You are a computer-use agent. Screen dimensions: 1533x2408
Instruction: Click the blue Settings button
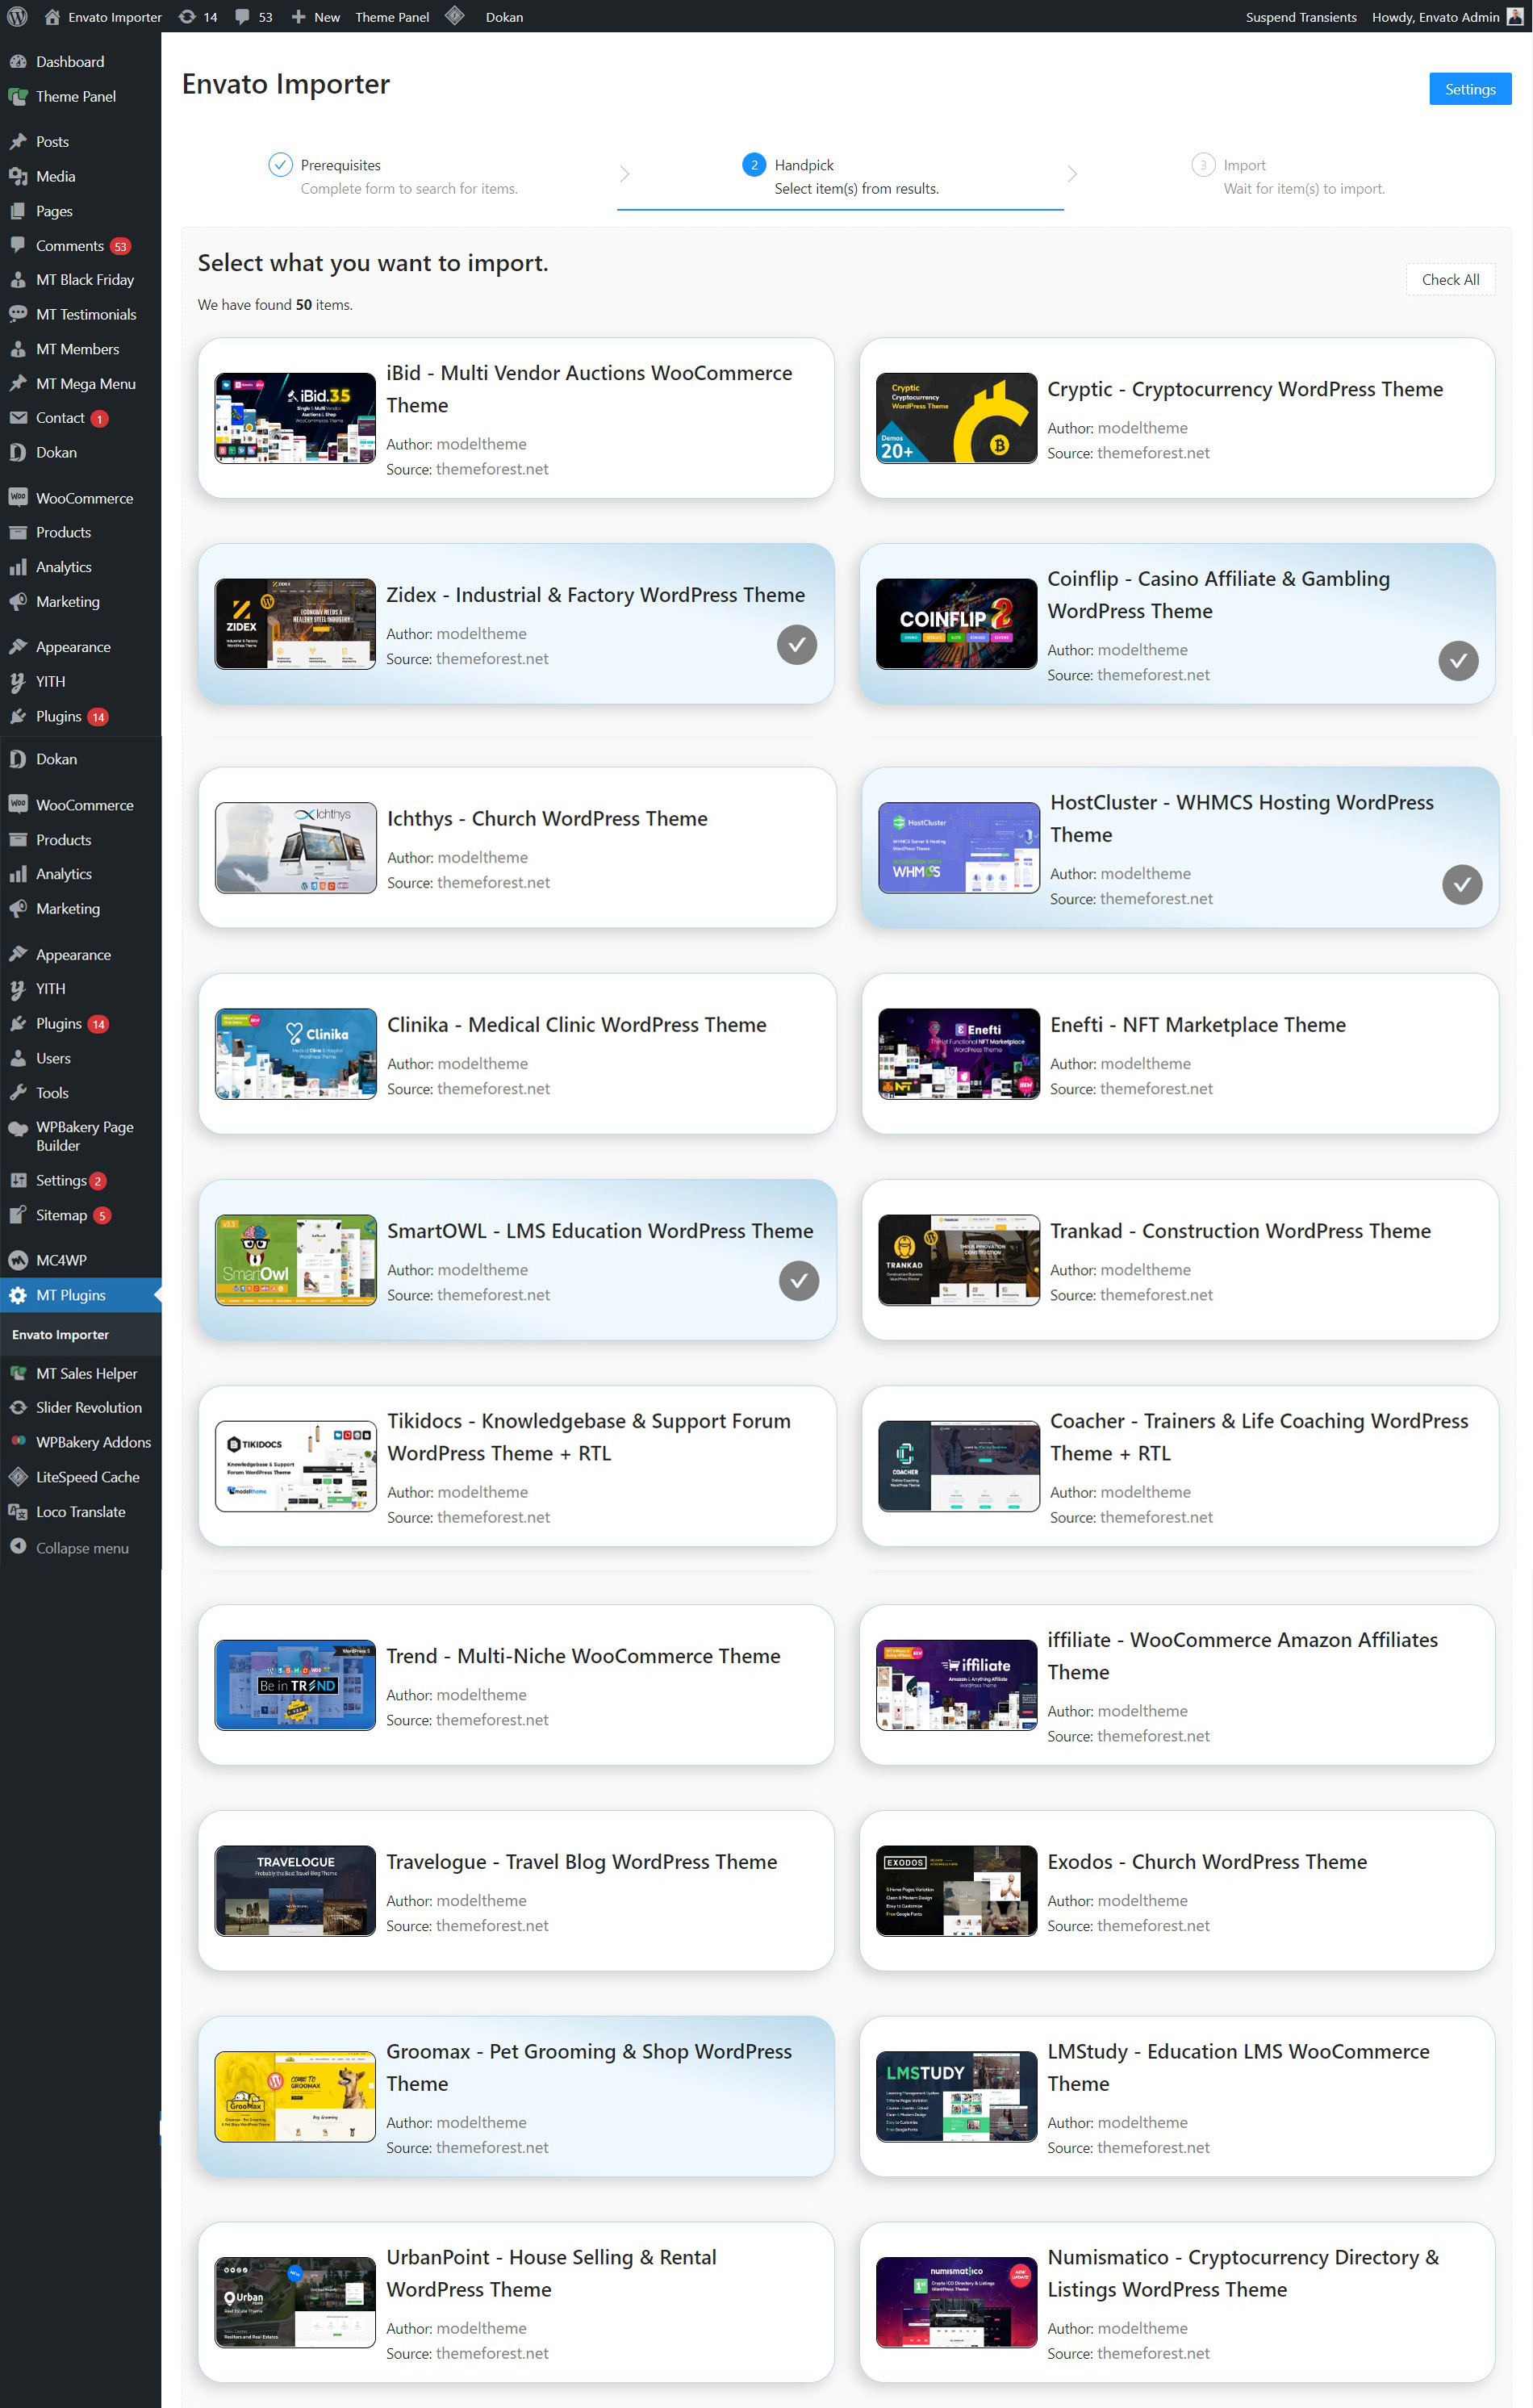pyautogui.click(x=1470, y=89)
